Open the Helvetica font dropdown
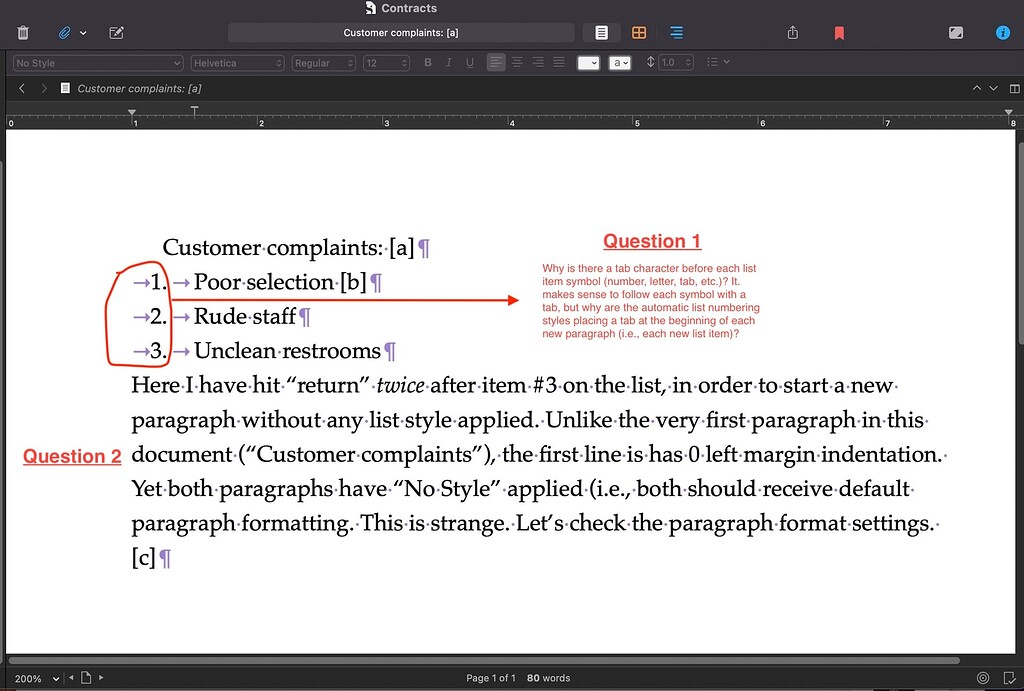 coord(237,62)
